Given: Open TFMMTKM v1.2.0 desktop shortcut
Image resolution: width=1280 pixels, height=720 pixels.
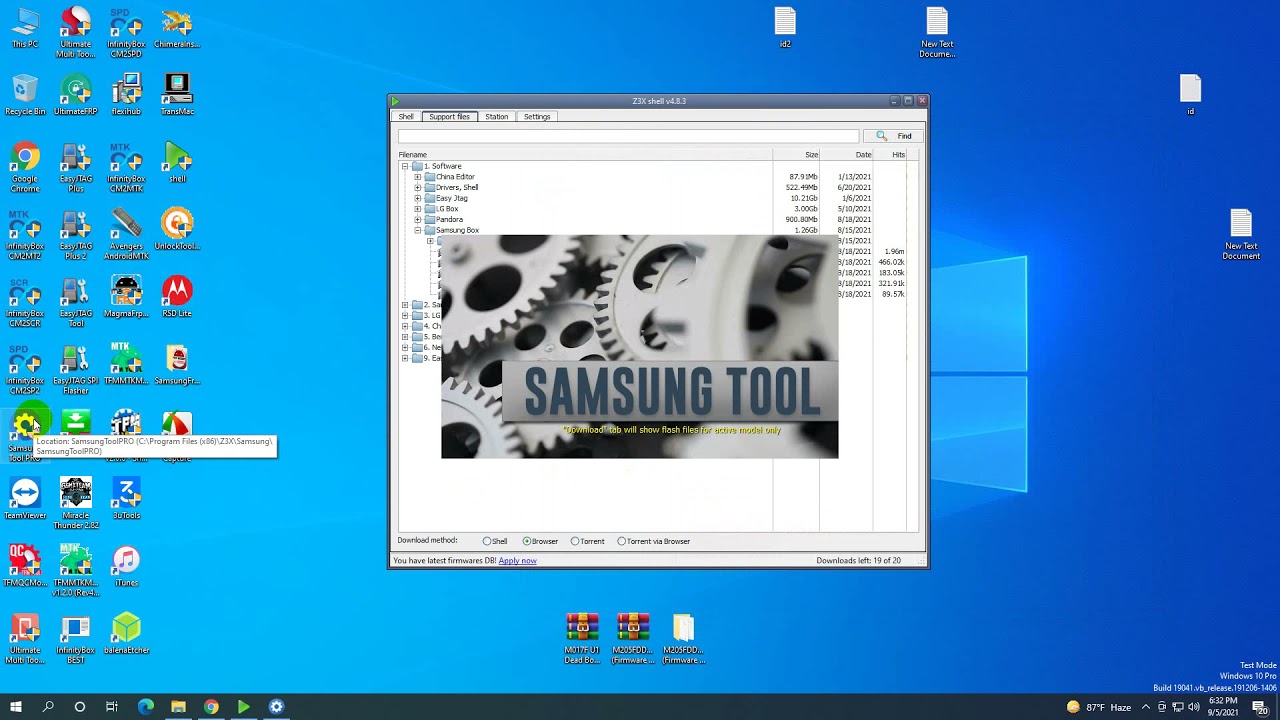Looking at the screenshot, I should (76, 571).
